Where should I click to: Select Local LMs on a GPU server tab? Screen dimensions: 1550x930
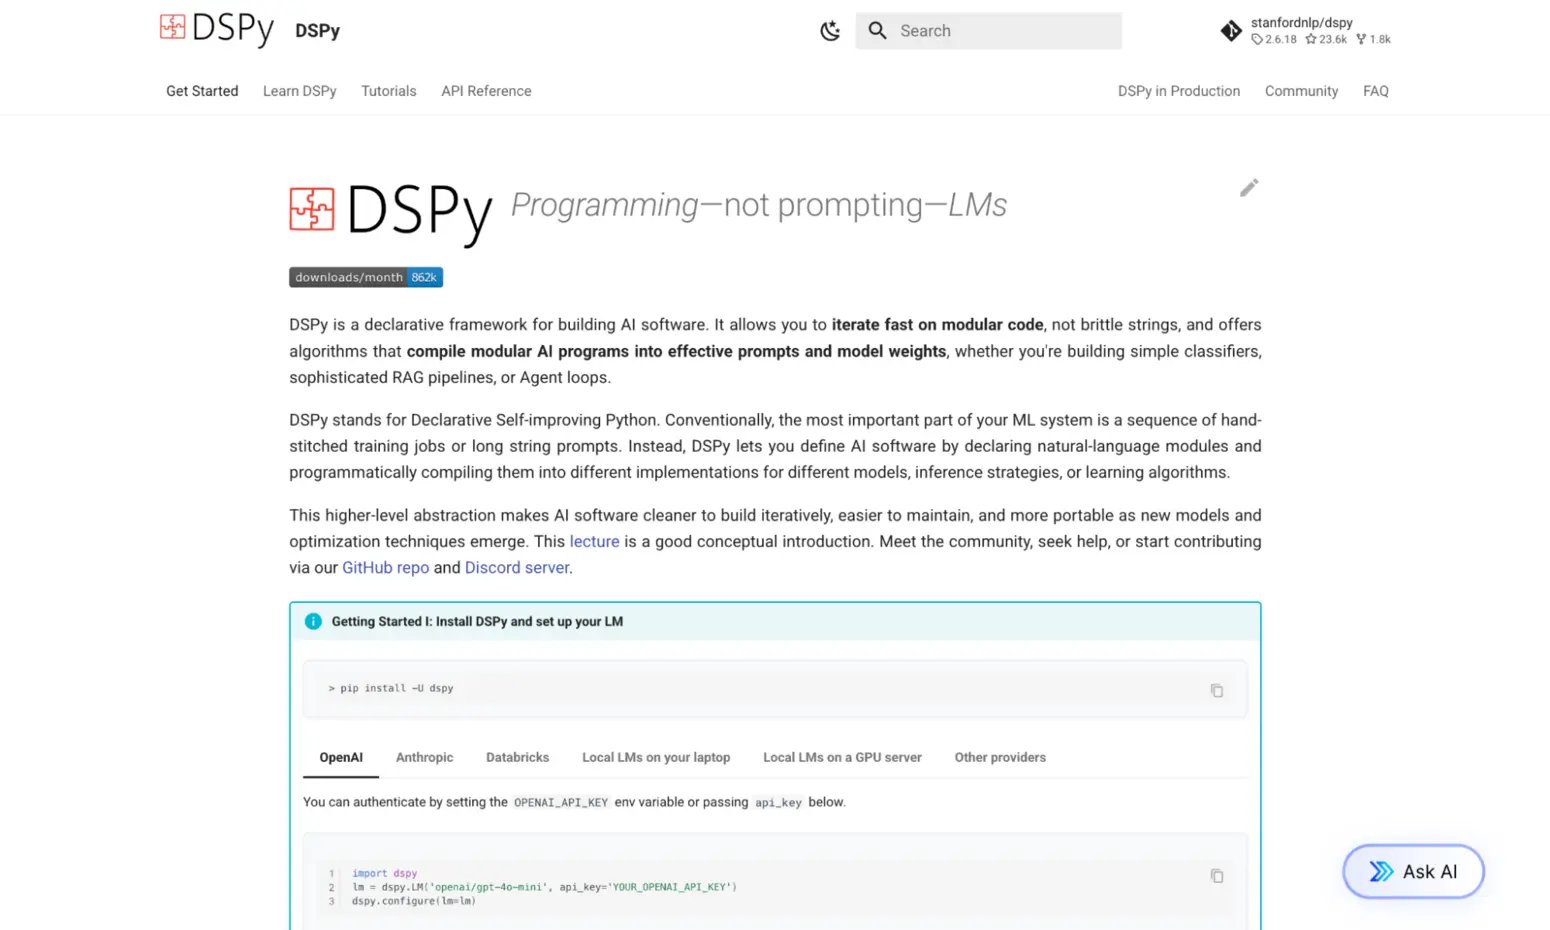click(842, 757)
